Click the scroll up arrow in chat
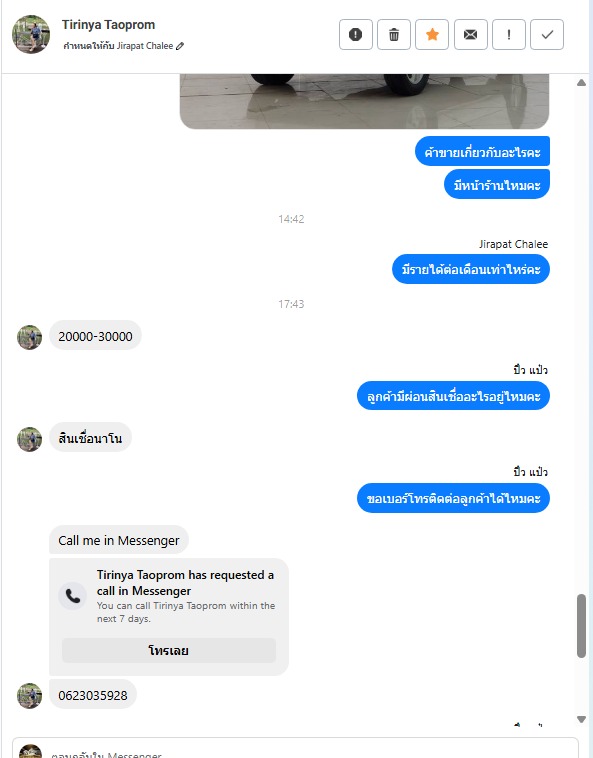Viewport: 593px width, 758px height. coord(581,83)
